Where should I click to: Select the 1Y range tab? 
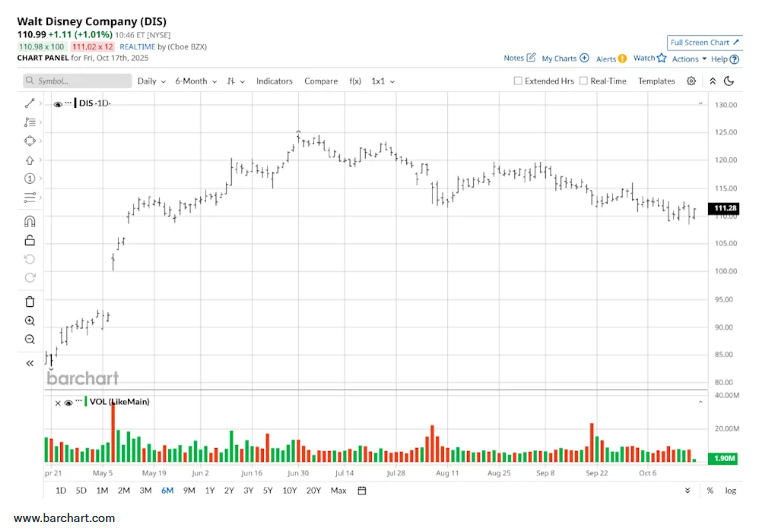point(210,490)
